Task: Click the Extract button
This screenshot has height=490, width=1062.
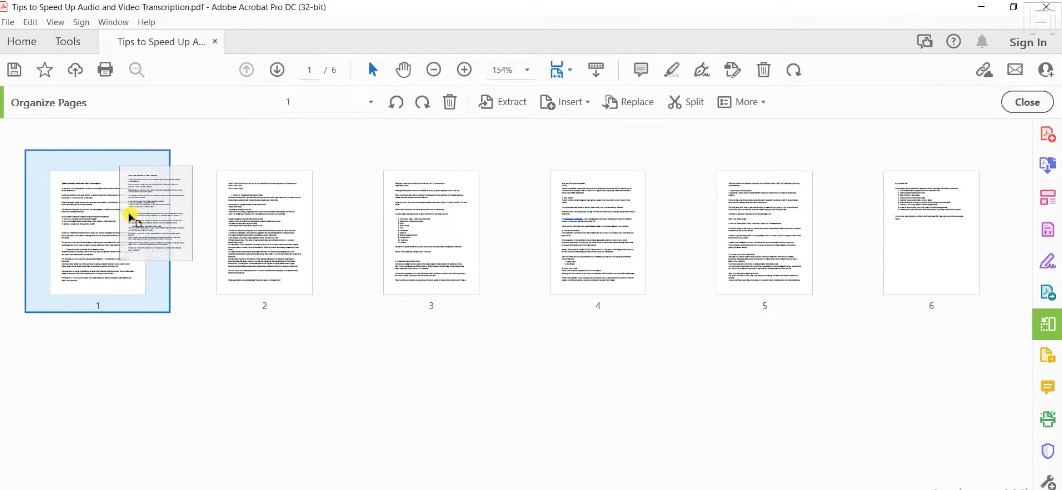Action: 503,102
